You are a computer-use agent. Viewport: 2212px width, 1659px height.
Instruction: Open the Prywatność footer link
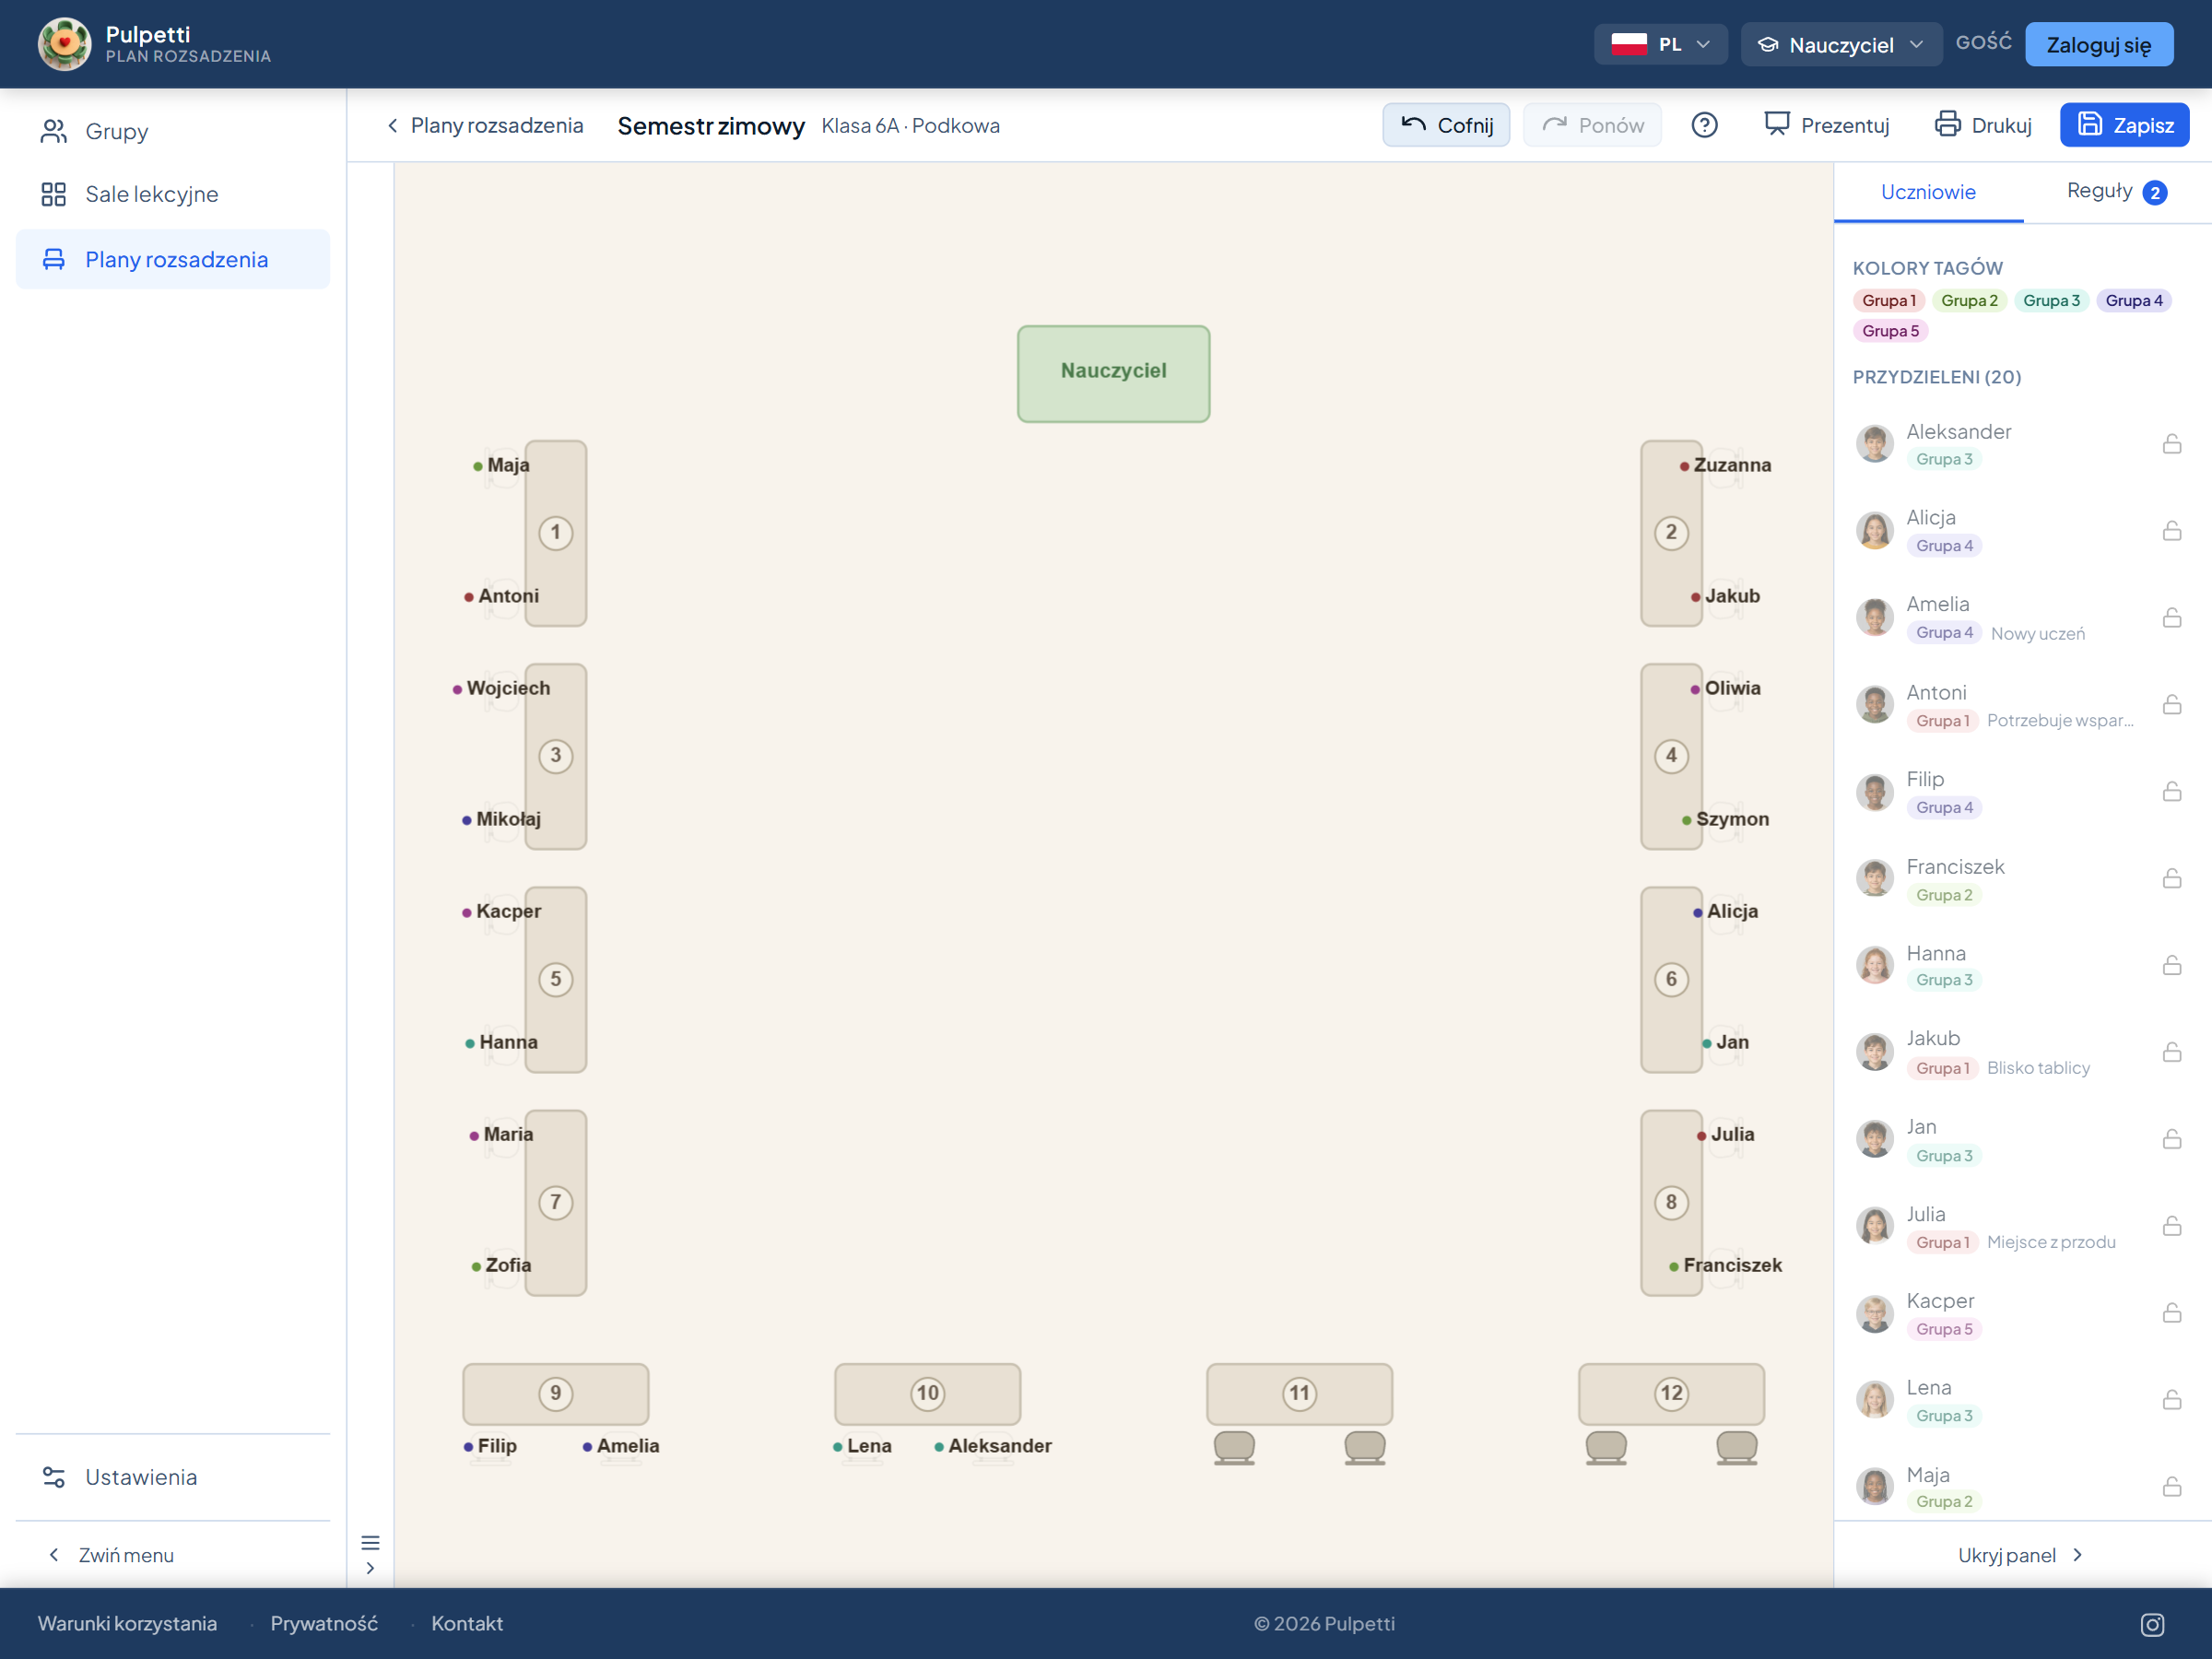324,1623
